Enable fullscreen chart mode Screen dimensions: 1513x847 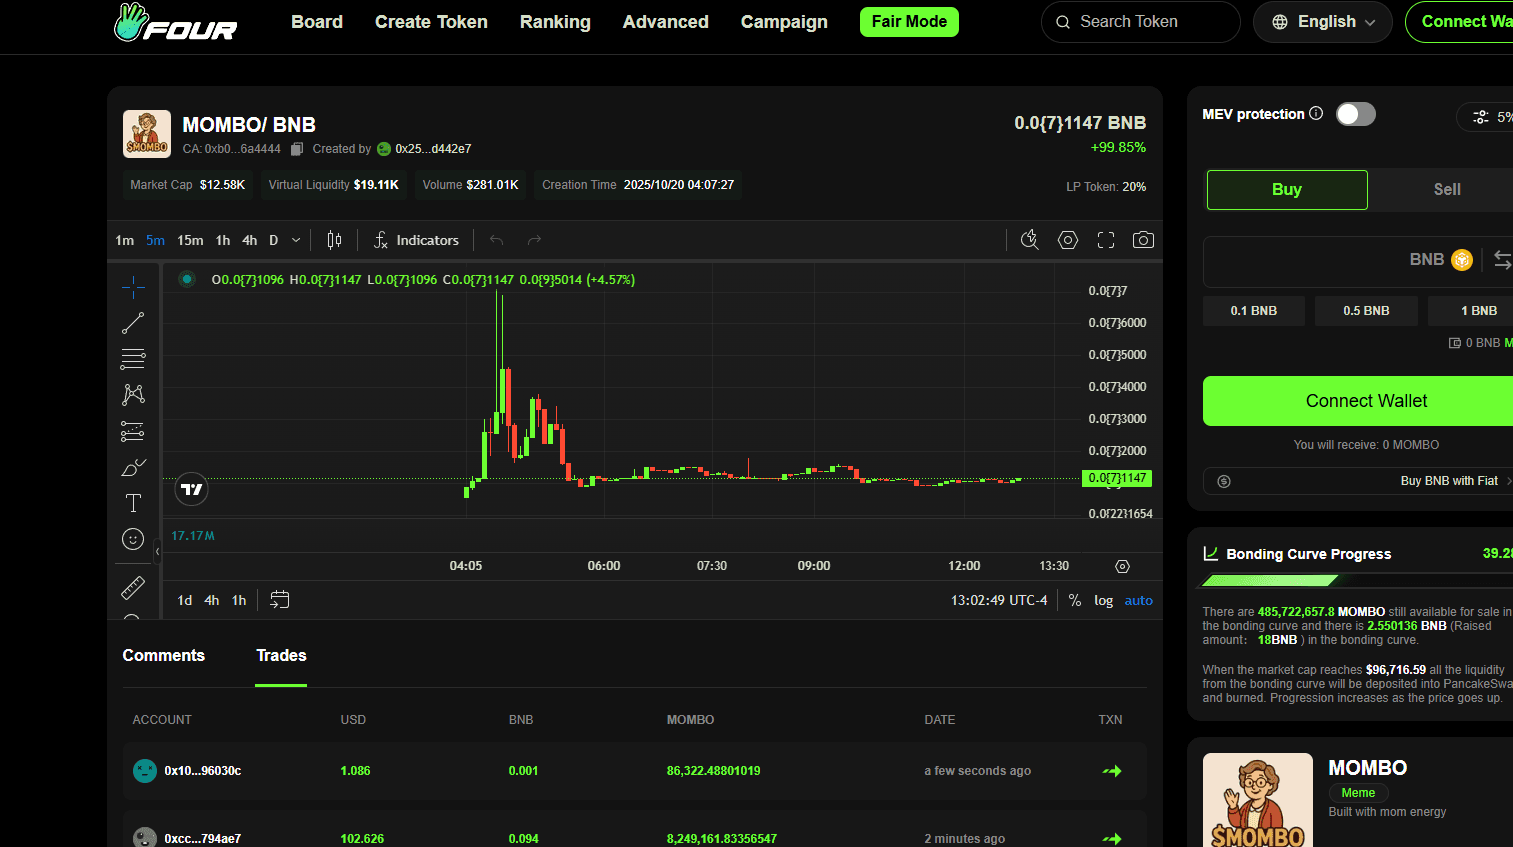(1105, 240)
